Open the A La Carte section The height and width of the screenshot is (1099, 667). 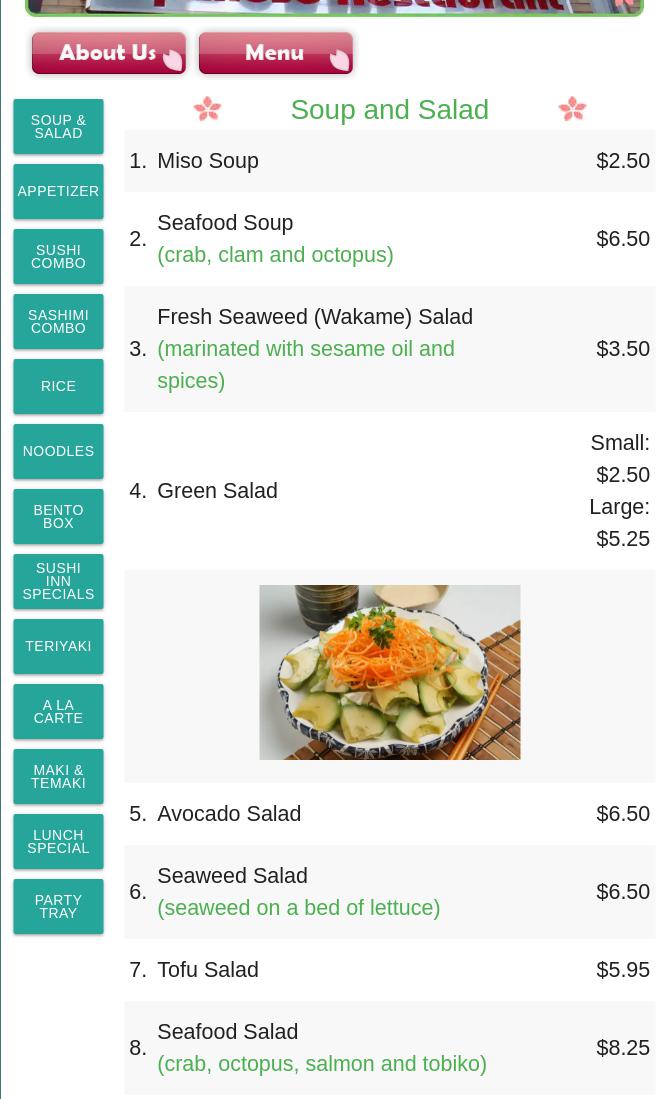58,711
